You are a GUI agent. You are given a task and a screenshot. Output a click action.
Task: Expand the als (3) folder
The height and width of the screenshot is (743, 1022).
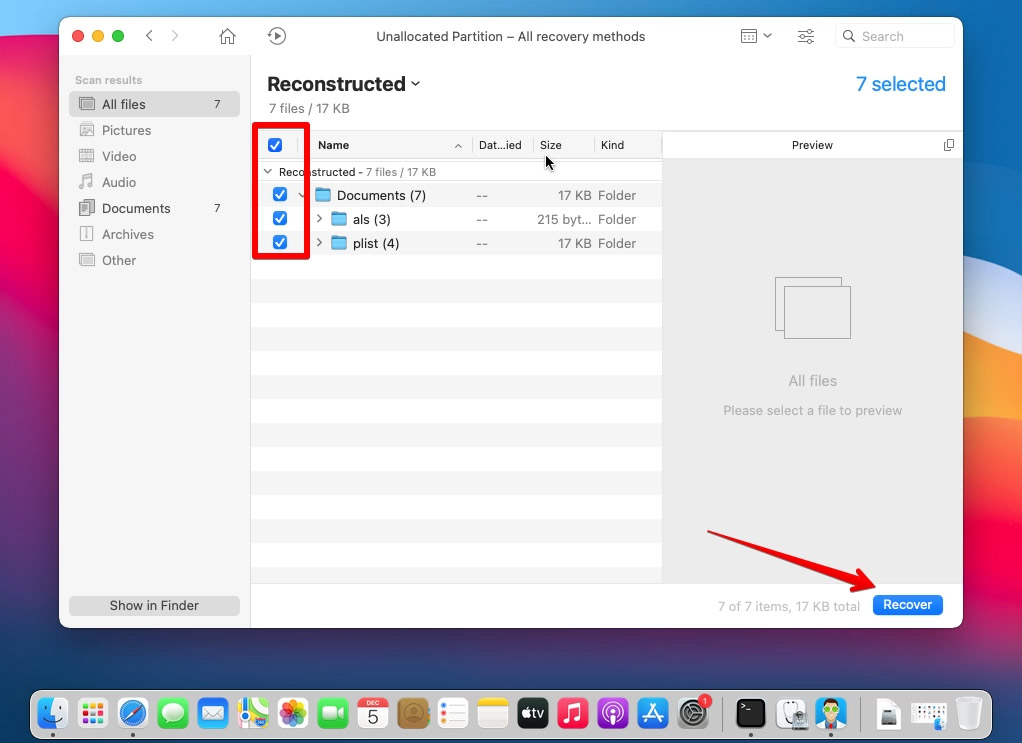319,218
